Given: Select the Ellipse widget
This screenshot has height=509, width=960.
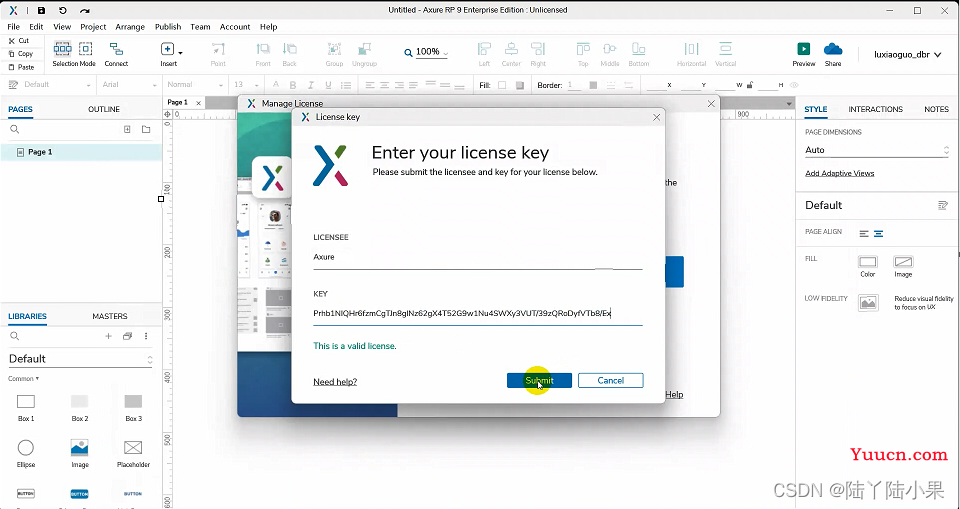Looking at the screenshot, I should 26,453.
